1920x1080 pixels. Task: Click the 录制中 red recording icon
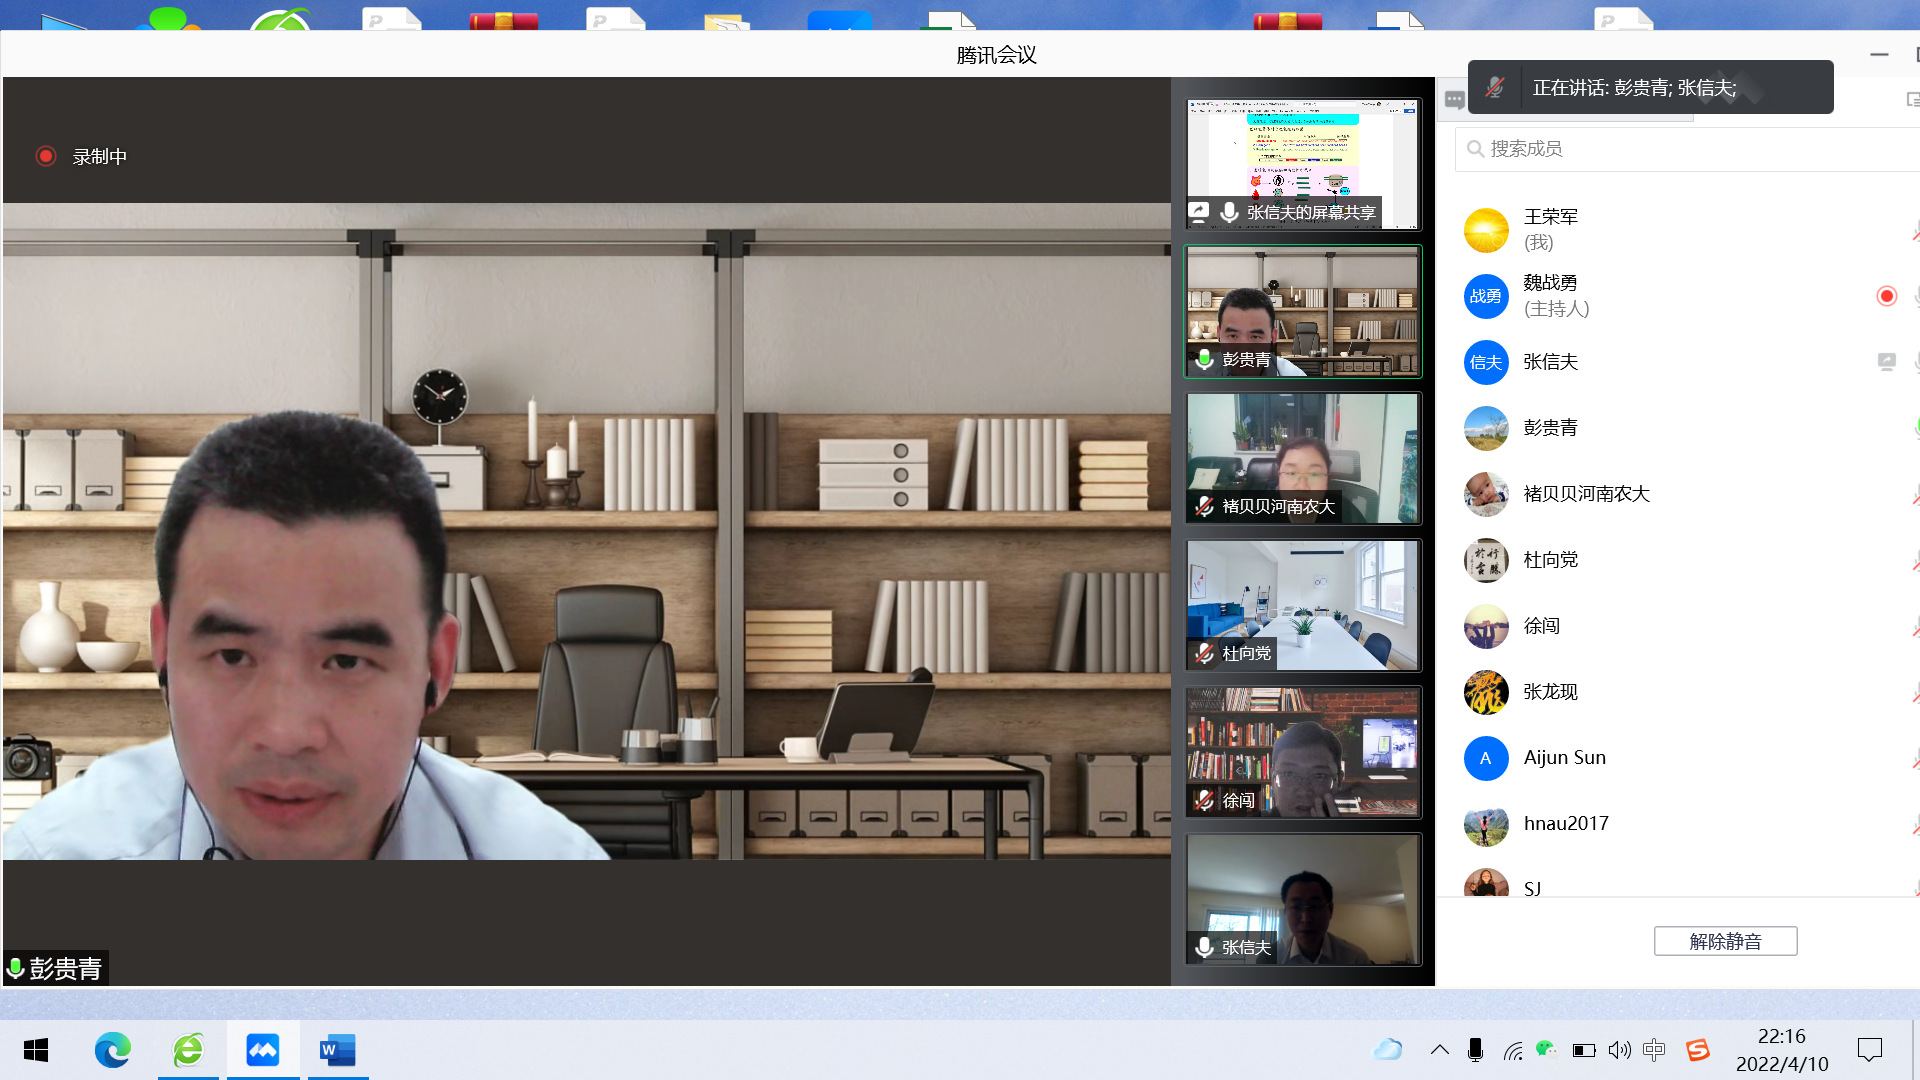46,156
